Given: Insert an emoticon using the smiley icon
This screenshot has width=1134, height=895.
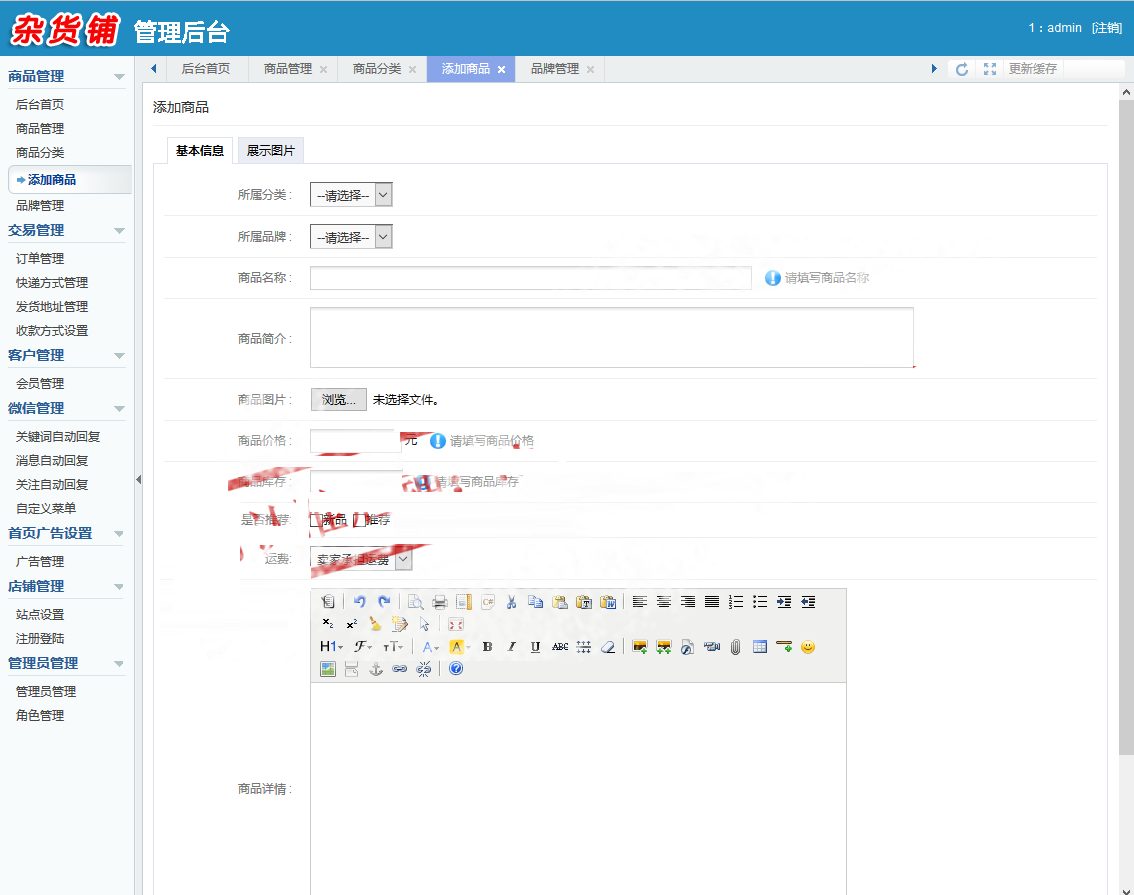Looking at the screenshot, I should (808, 647).
